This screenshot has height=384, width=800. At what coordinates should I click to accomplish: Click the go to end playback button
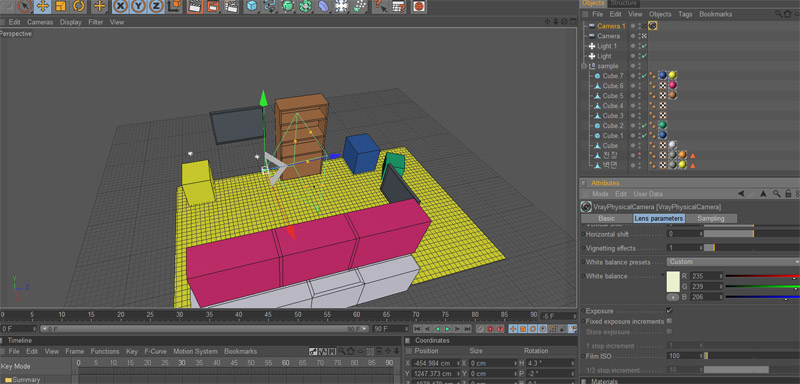click(x=467, y=329)
